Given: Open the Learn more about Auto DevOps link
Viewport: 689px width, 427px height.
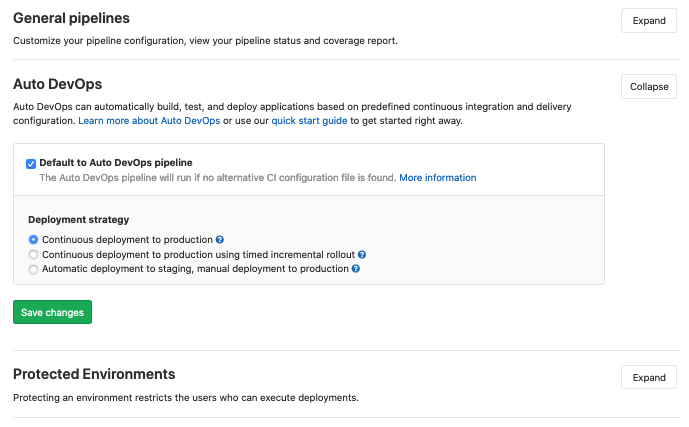Looking at the screenshot, I should [x=150, y=120].
